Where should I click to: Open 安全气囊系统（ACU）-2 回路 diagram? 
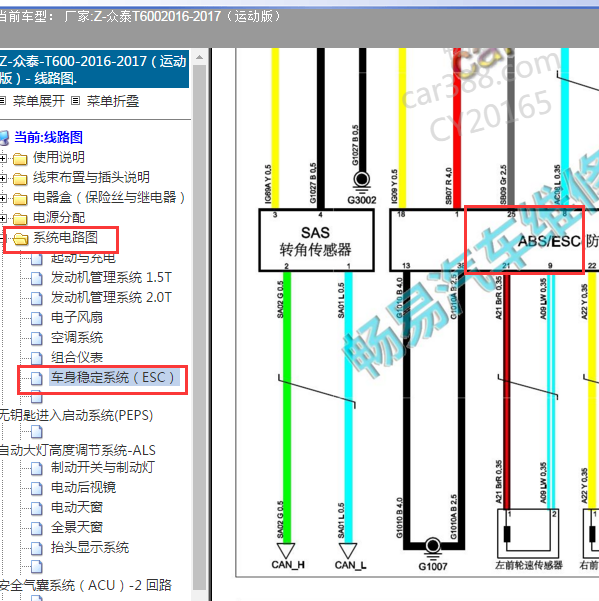pos(85,585)
